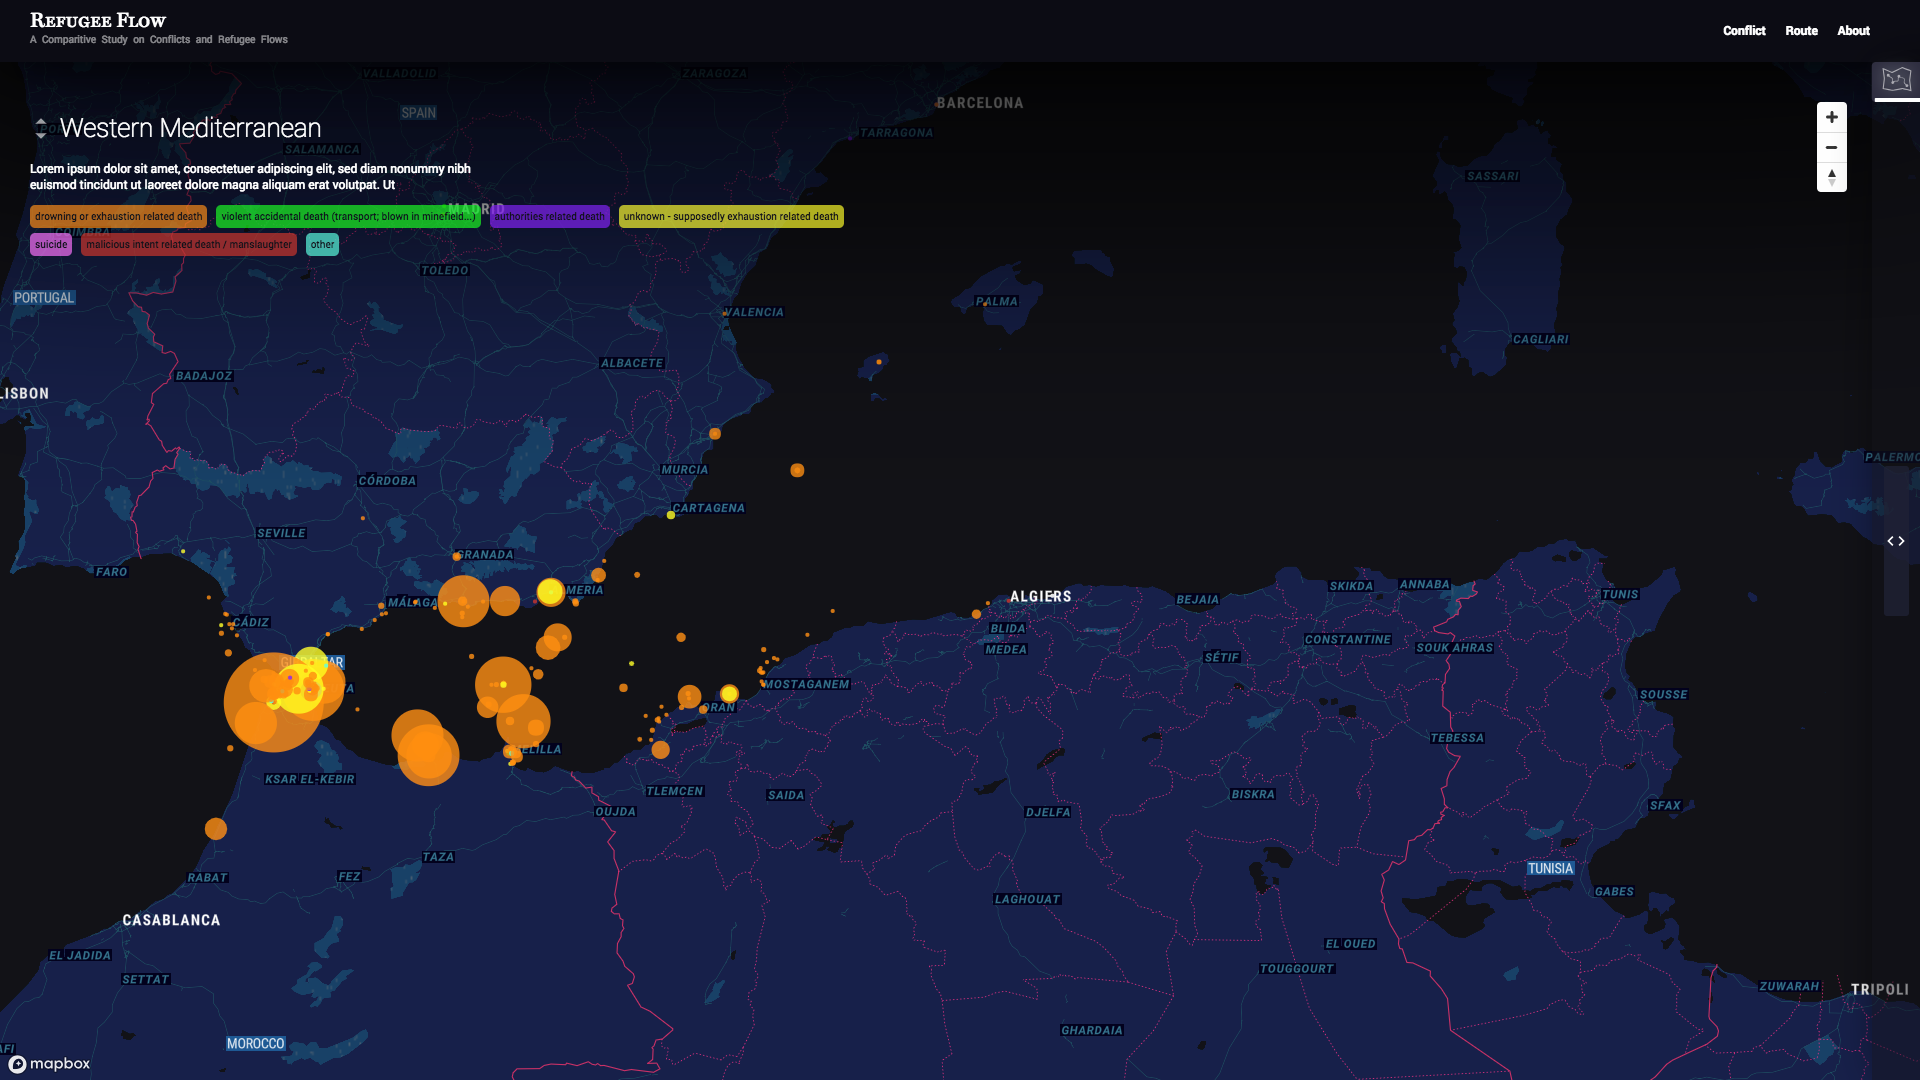Click the SEVILLE city label
Screen dimensions: 1920x1080
tap(281, 534)
